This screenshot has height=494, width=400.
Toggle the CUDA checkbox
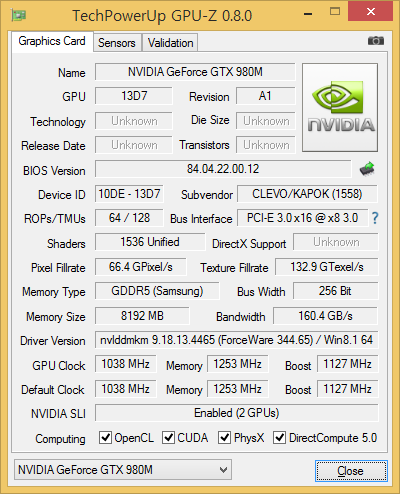pyautogui.click(x=168, y=437)
